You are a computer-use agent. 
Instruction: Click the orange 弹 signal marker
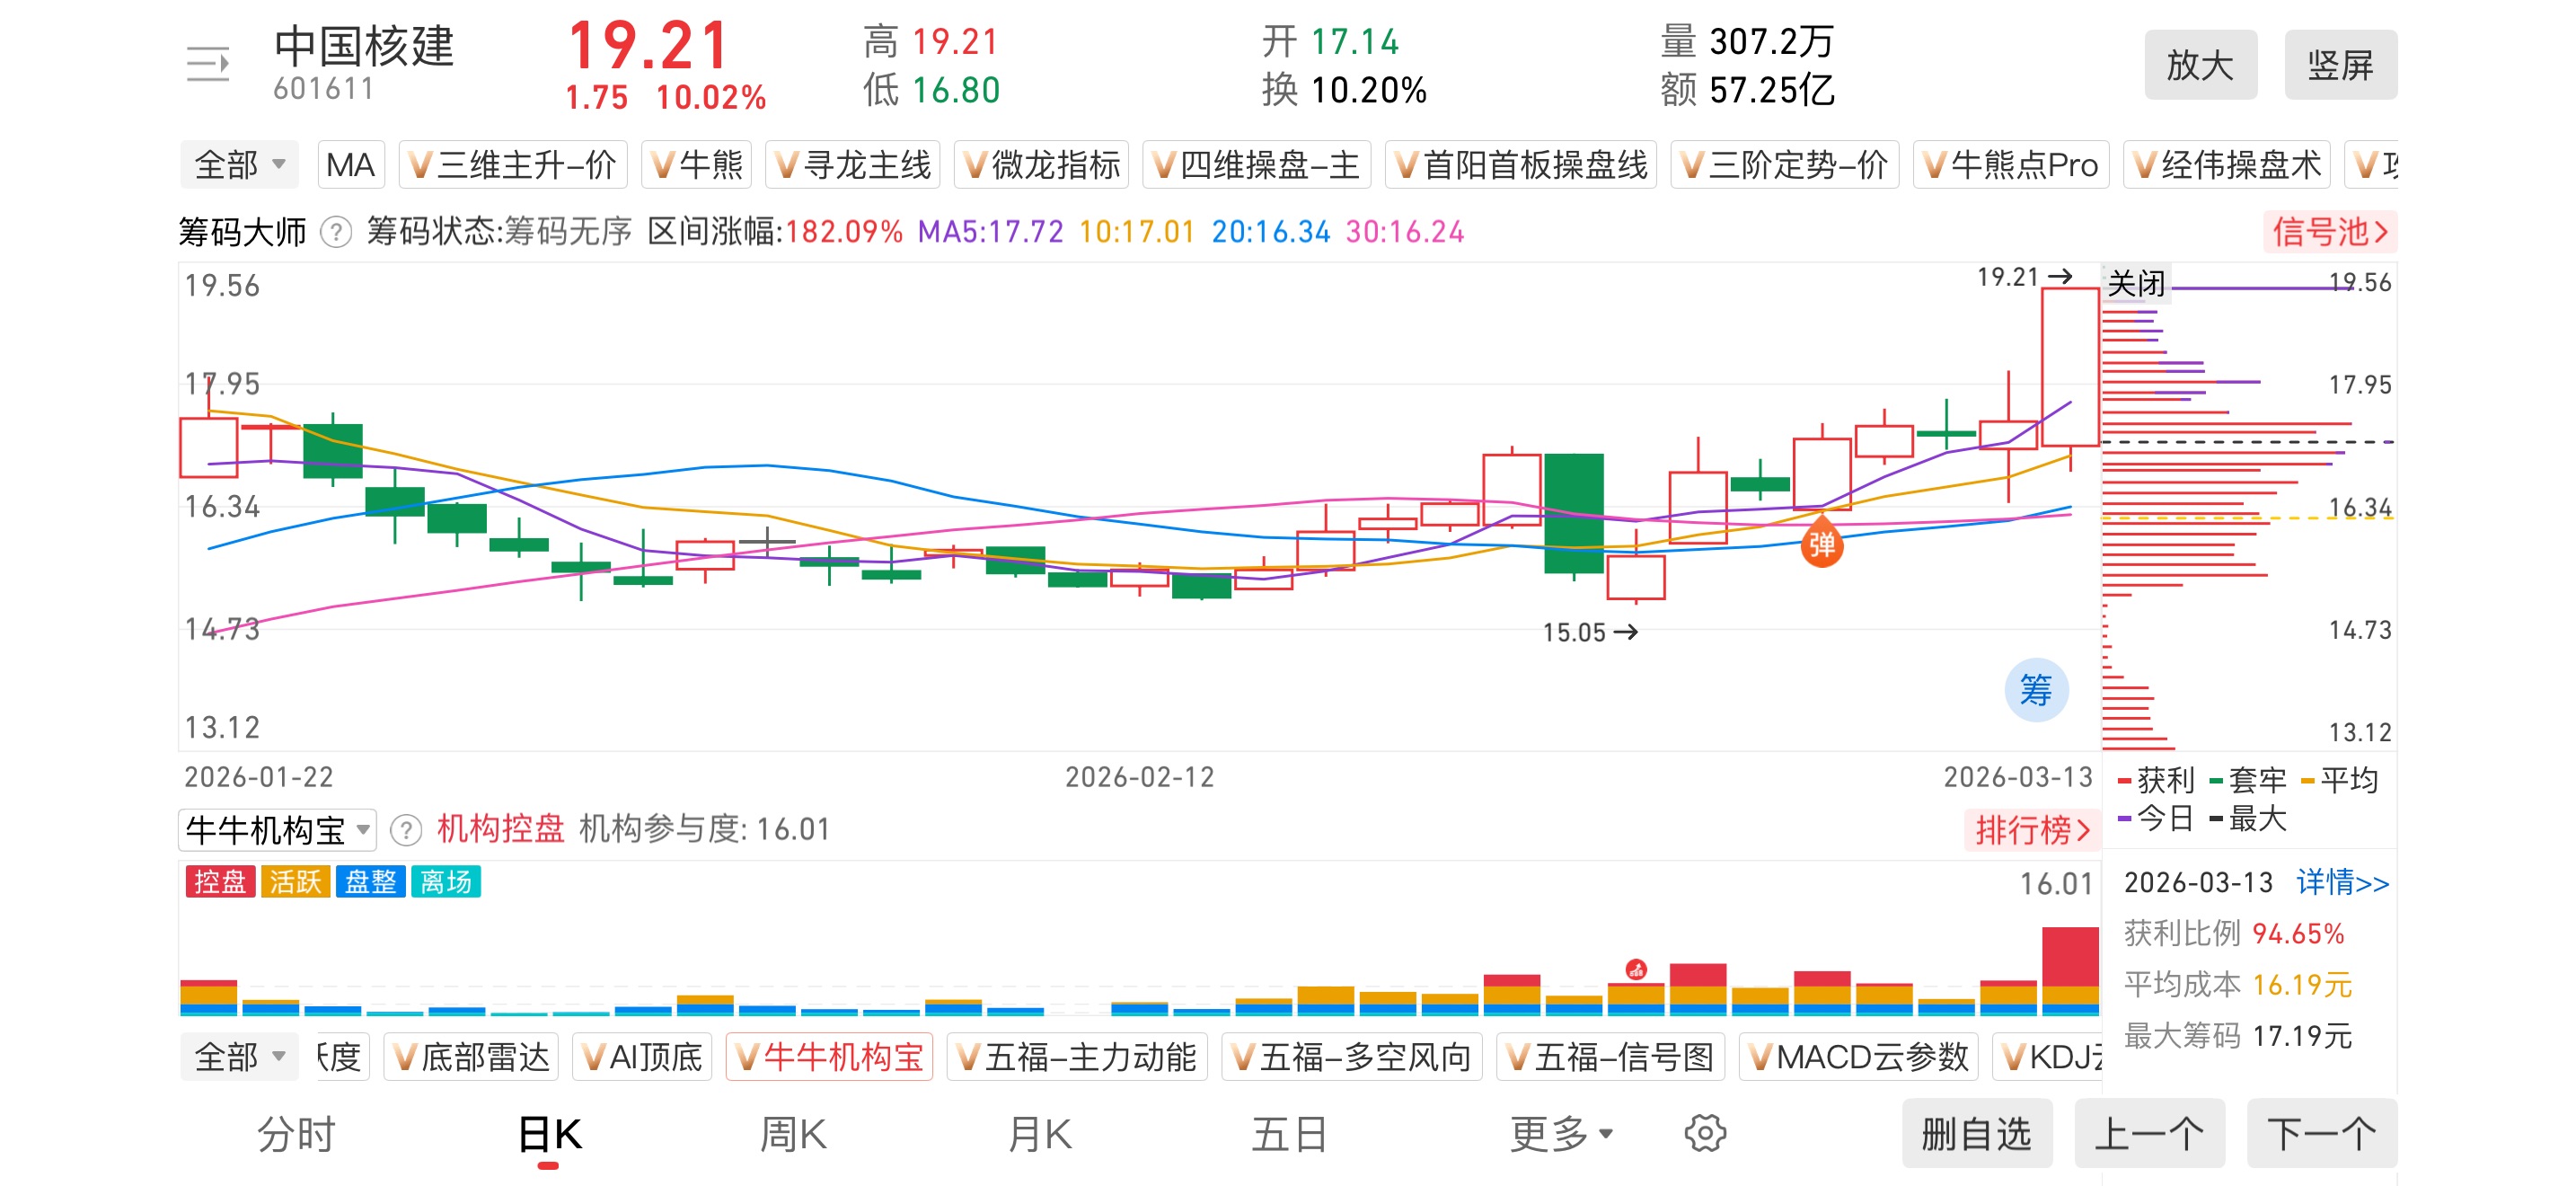pyautogui.click(x=1821, y=544)
